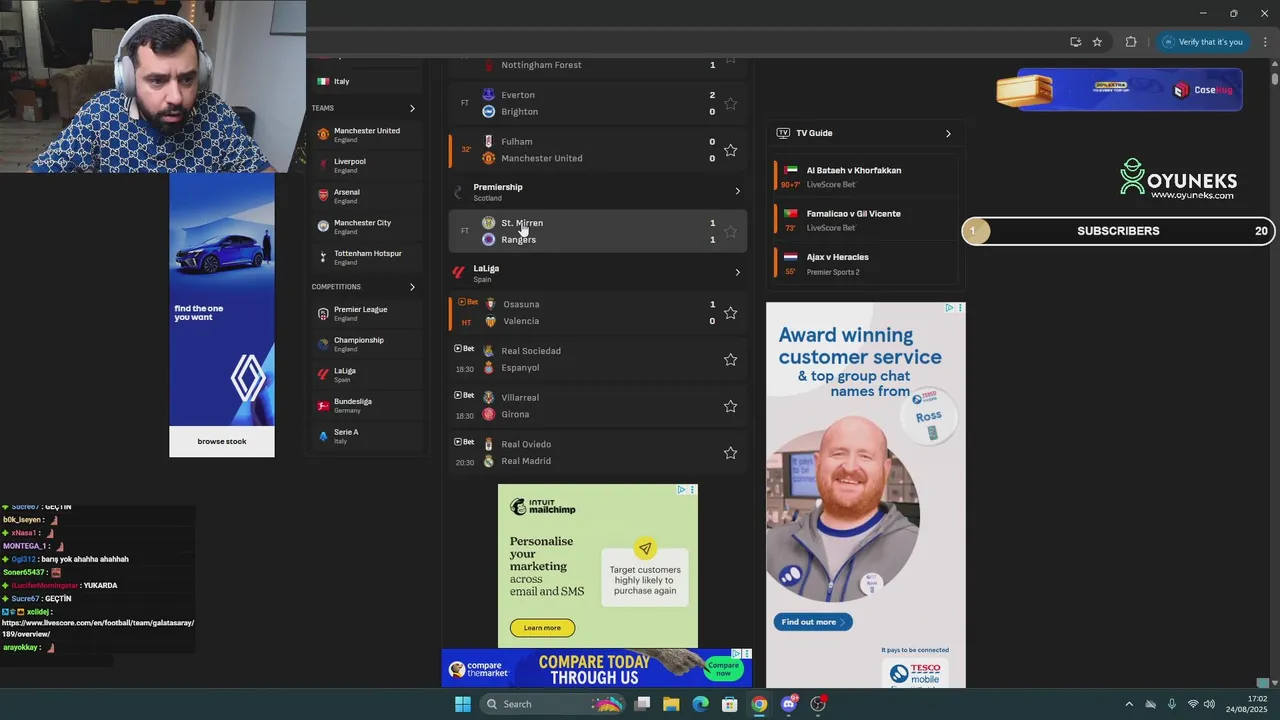The image size is (1280, 720).
Task: Click the Manchester United crest icon in sidebar
Action: click(x=323, y=134)
